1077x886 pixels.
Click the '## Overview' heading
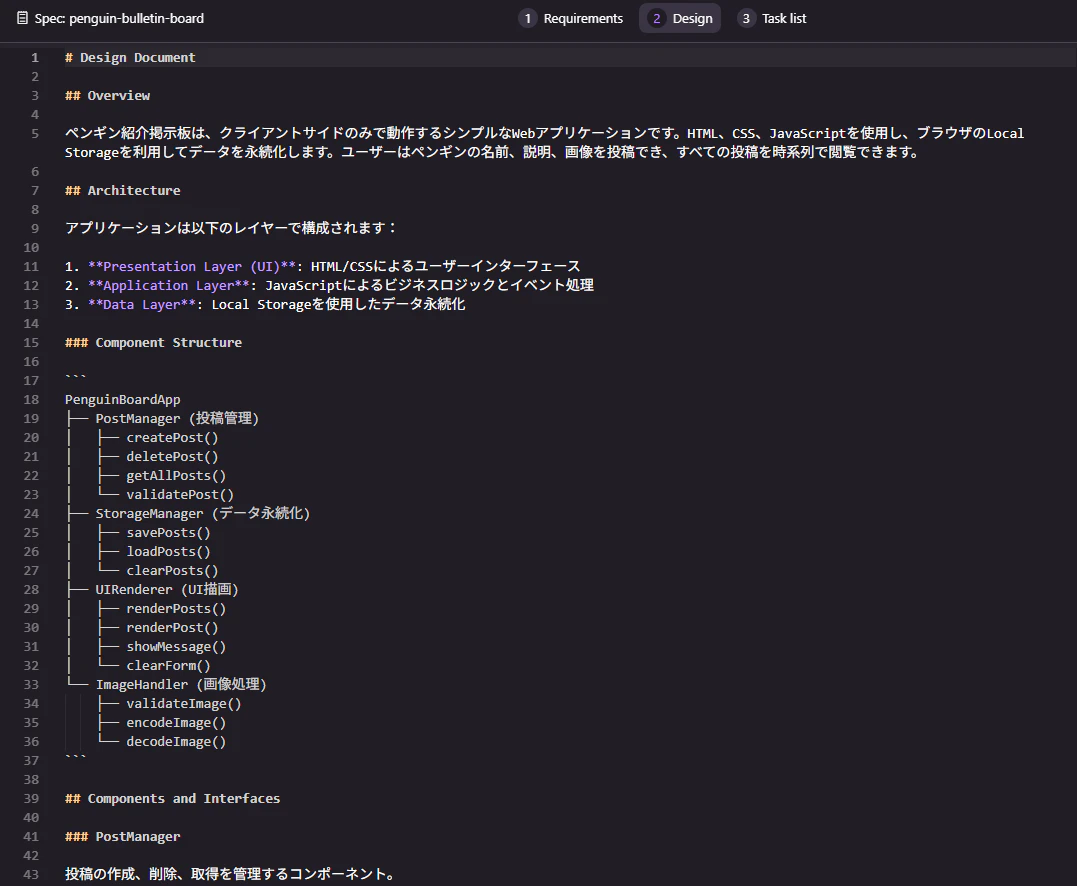point(107,95)
